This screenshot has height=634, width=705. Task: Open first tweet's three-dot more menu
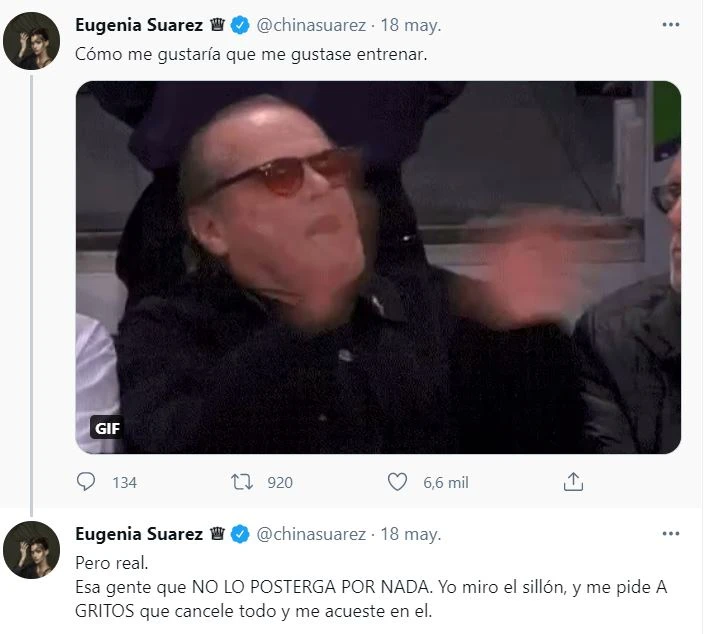671,25
